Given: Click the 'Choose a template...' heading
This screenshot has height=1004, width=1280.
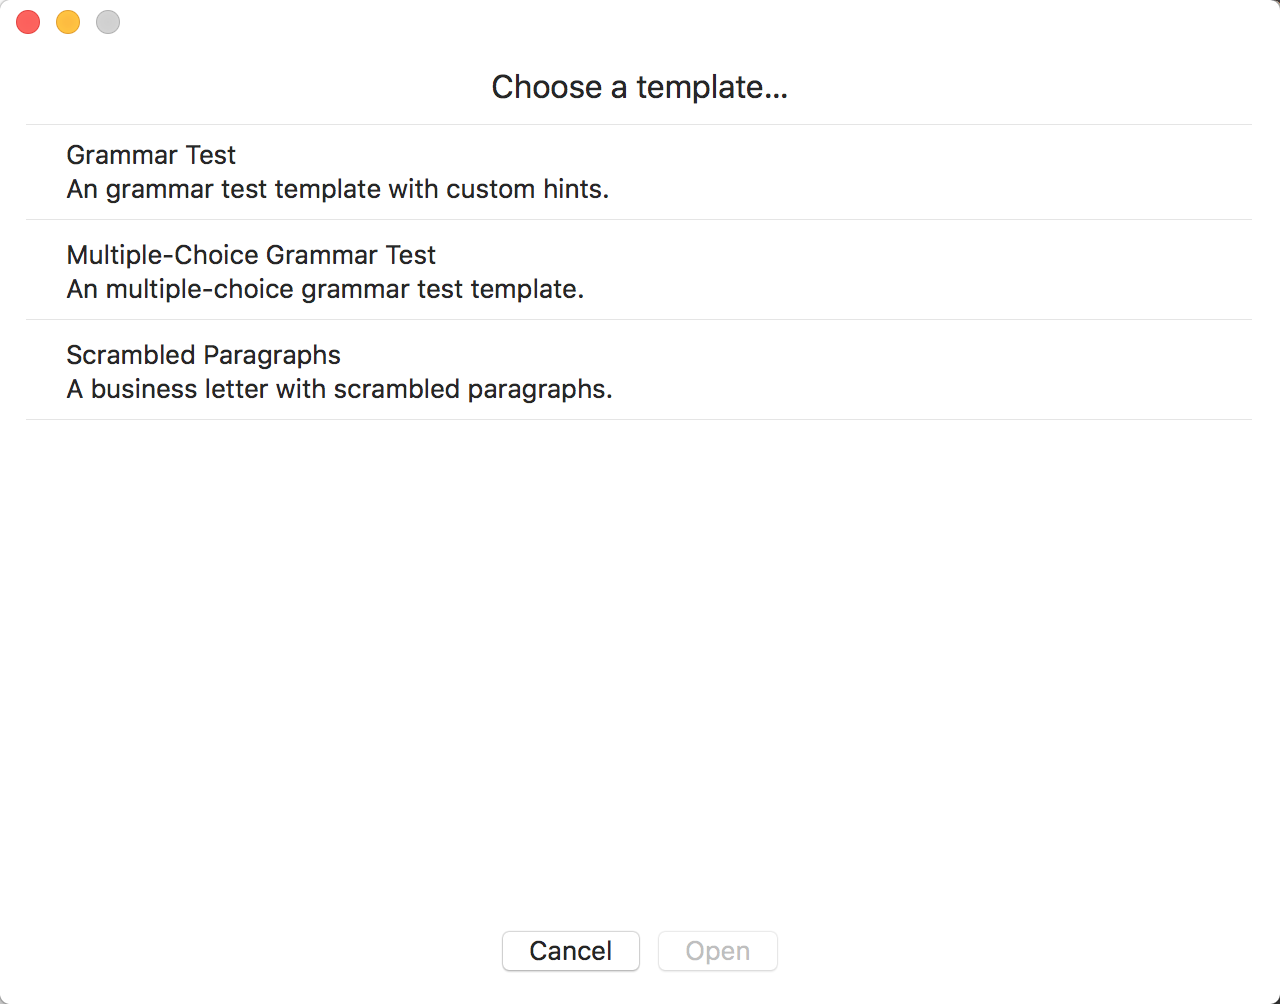Looking at the screenshot, I should click(639, 87).
